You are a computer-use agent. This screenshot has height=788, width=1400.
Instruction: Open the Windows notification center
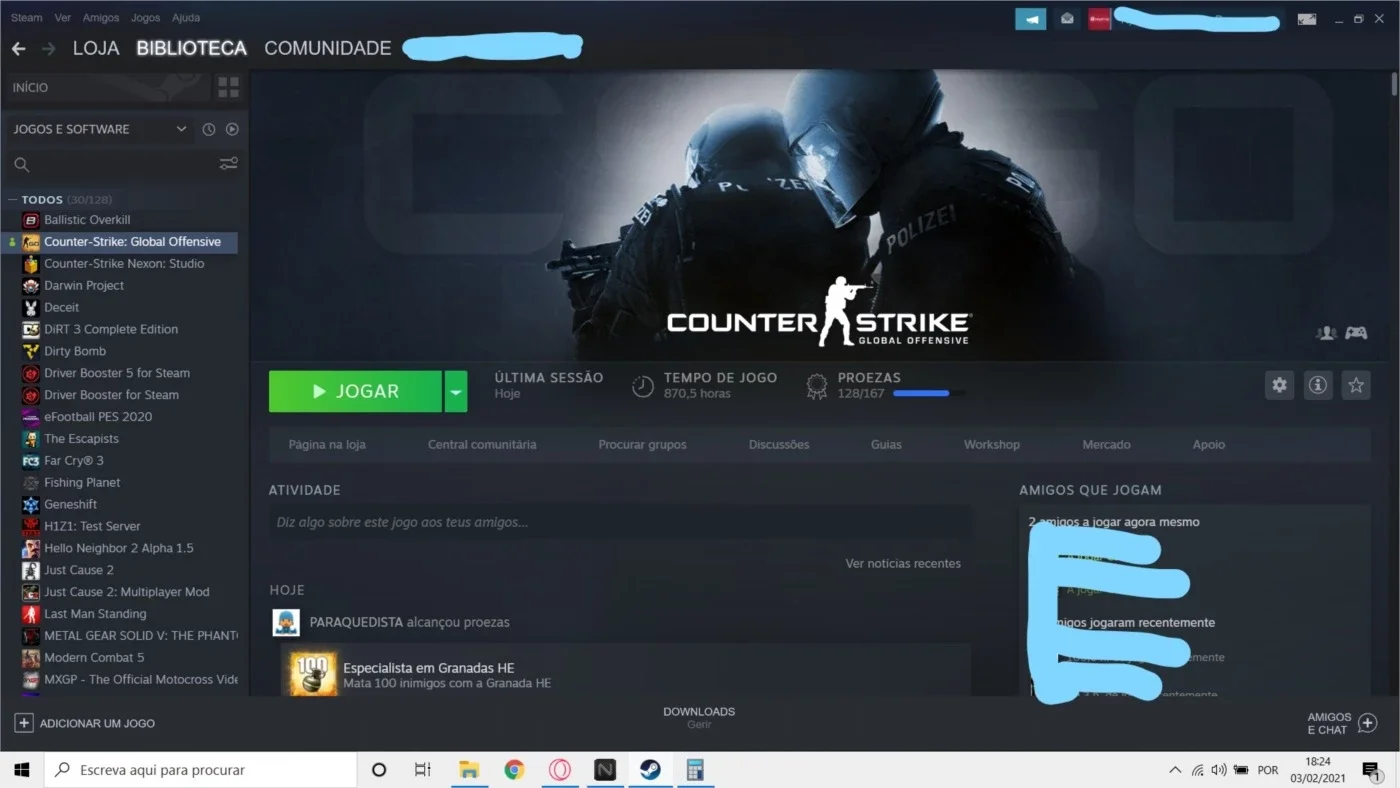pos(1371,770)
